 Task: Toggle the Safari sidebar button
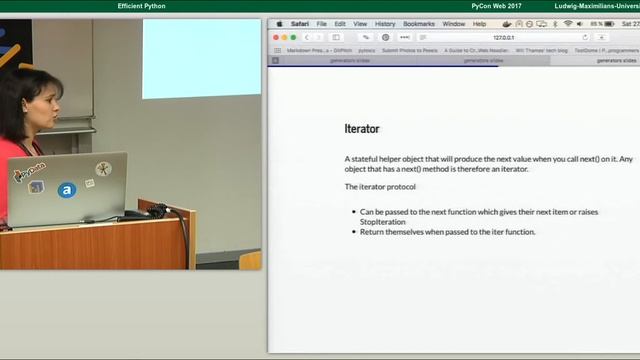[336, 38]
